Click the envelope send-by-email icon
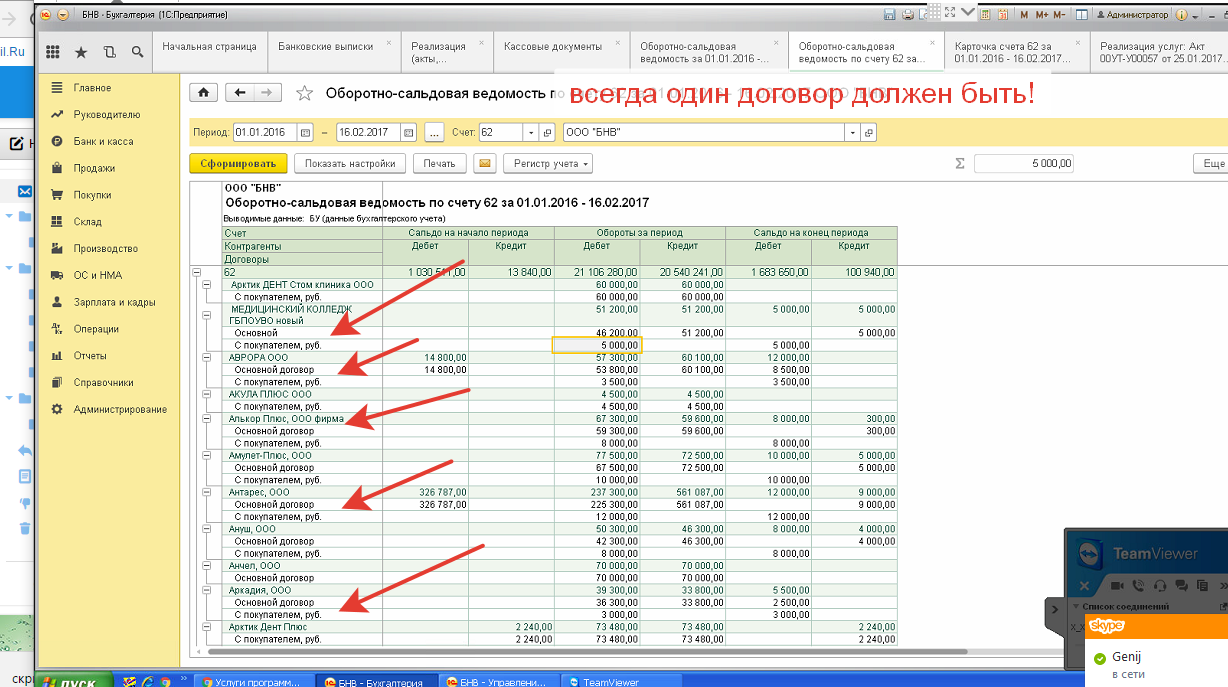Image resolution: width=1228 pixels, height=687 pixels. (485, 163)
